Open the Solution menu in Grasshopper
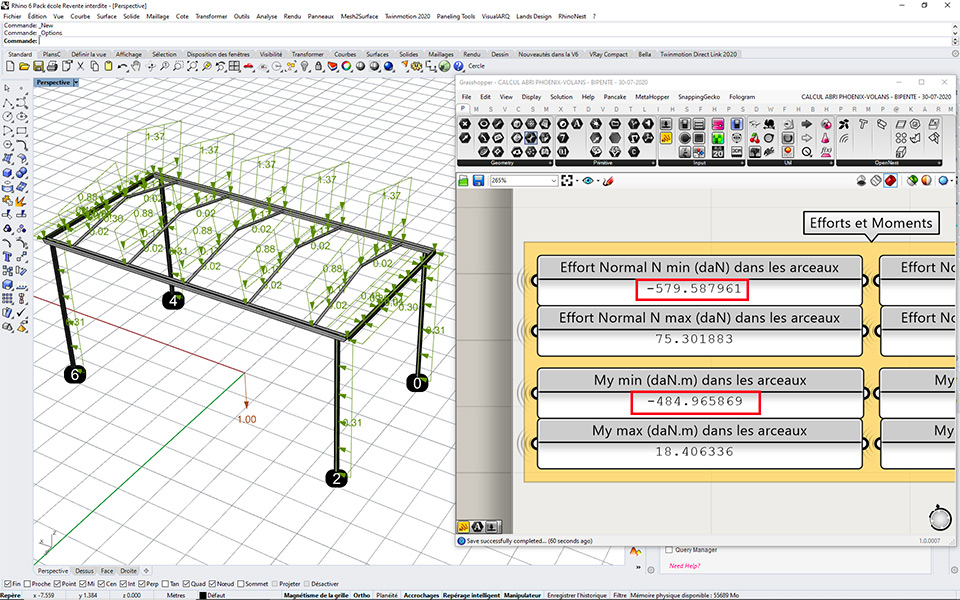The height and width of the screenshot is (600, 960). 561,97
